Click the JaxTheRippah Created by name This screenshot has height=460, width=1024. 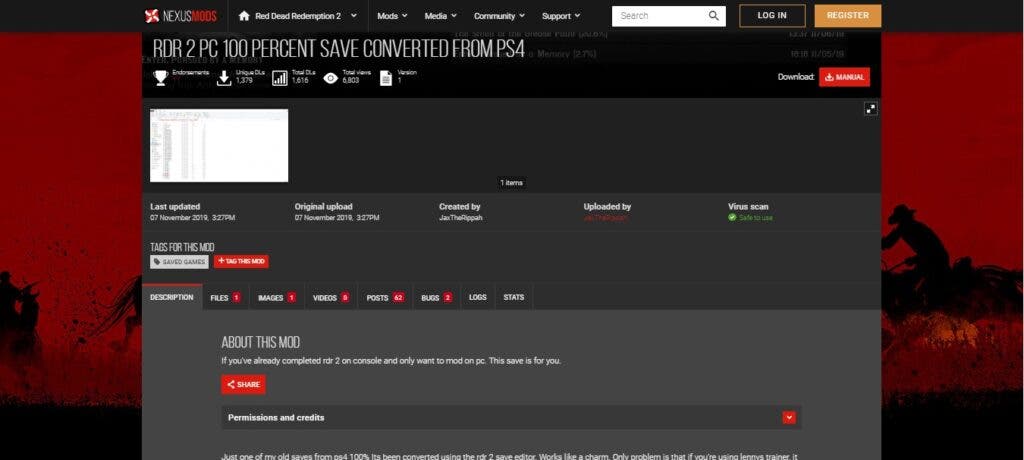[461, 218]
